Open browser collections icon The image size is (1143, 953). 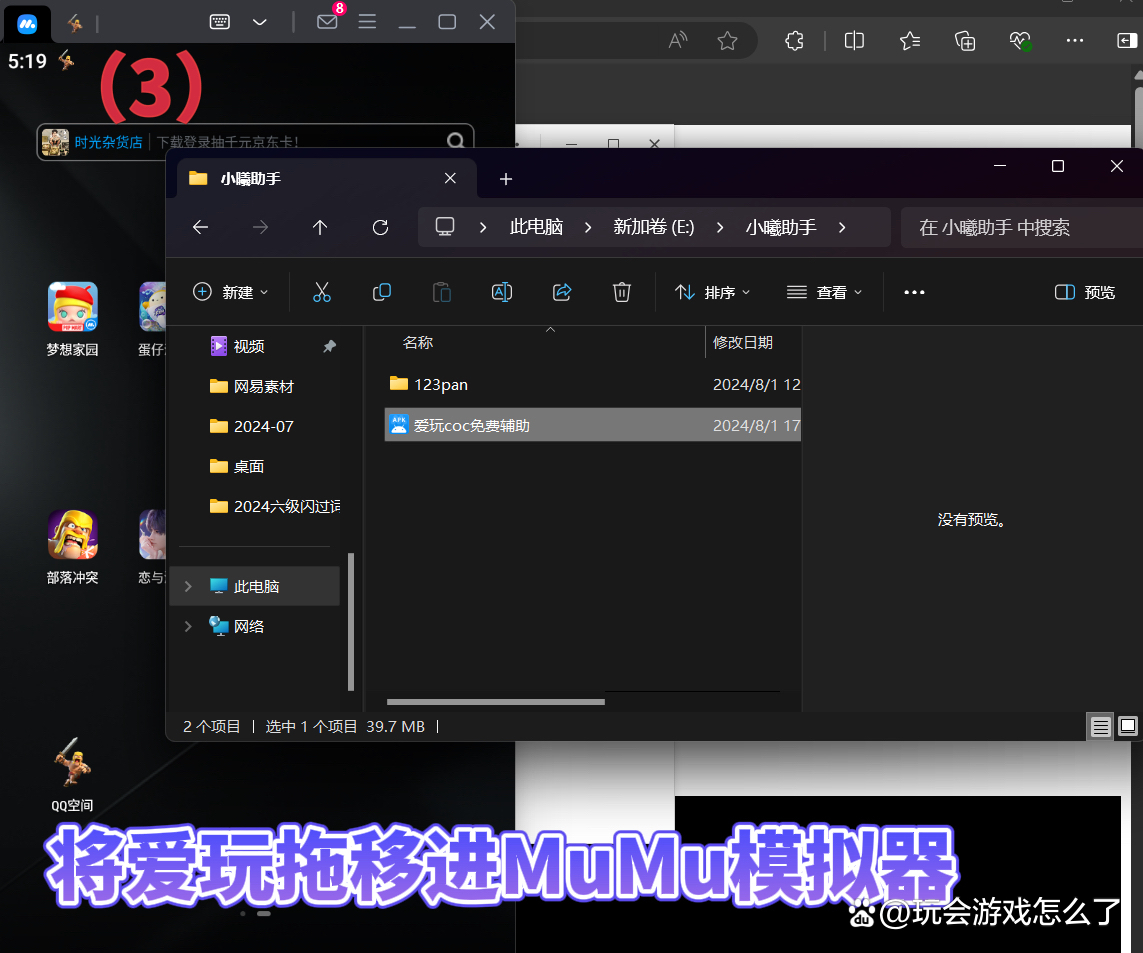click(964, 41)
